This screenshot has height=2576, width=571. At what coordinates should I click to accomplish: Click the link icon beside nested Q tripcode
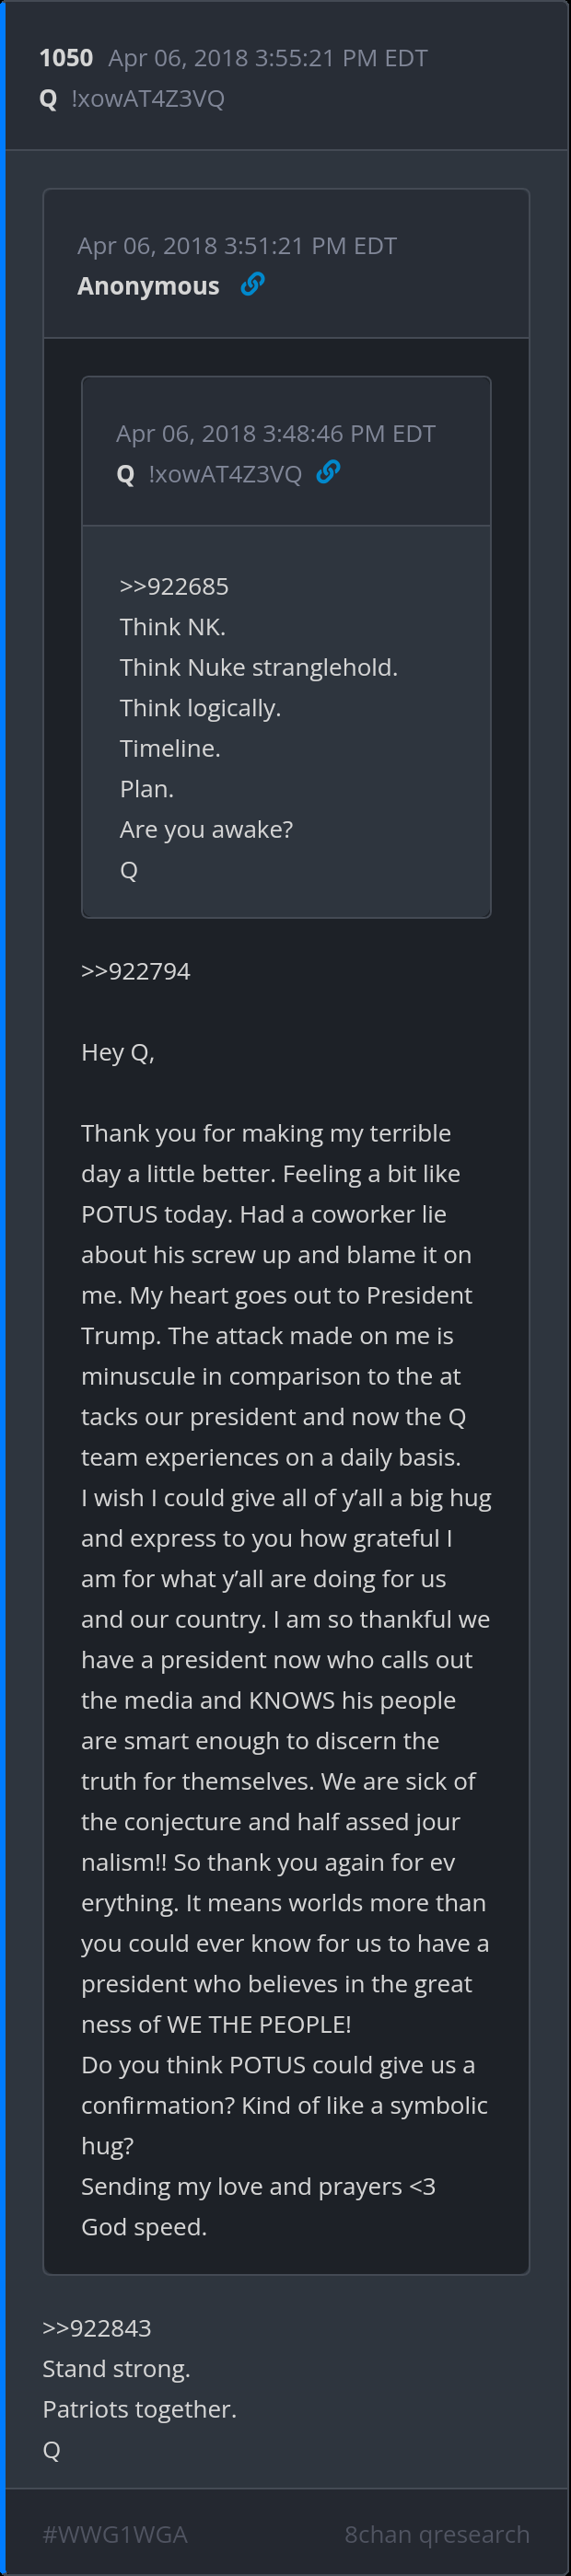pos(328,473)
